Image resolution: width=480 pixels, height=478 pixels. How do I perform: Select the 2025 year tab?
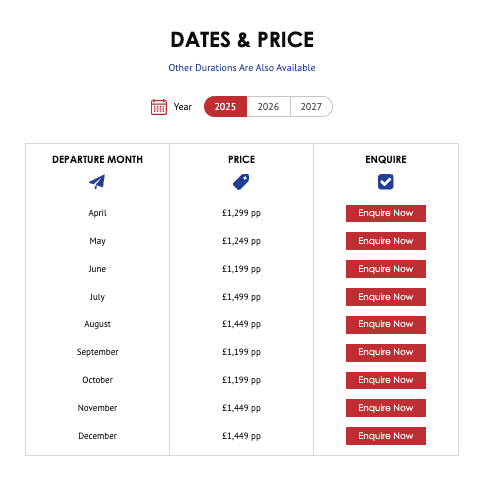[225, 107]
